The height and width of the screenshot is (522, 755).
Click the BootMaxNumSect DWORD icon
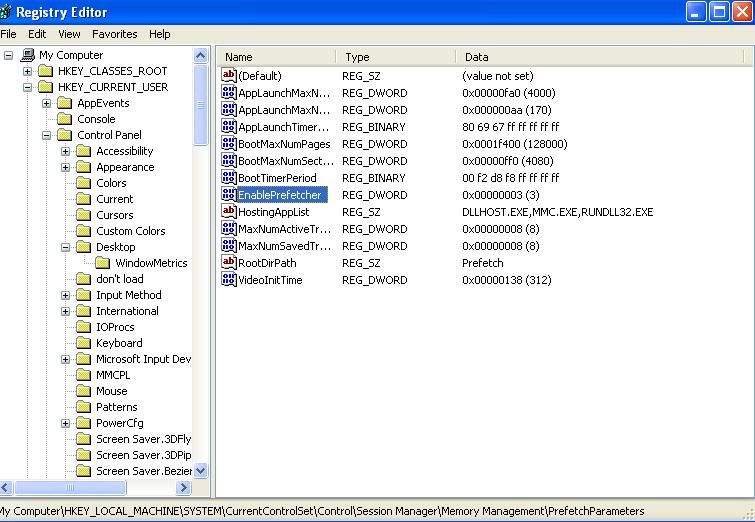tap(229, 160)
